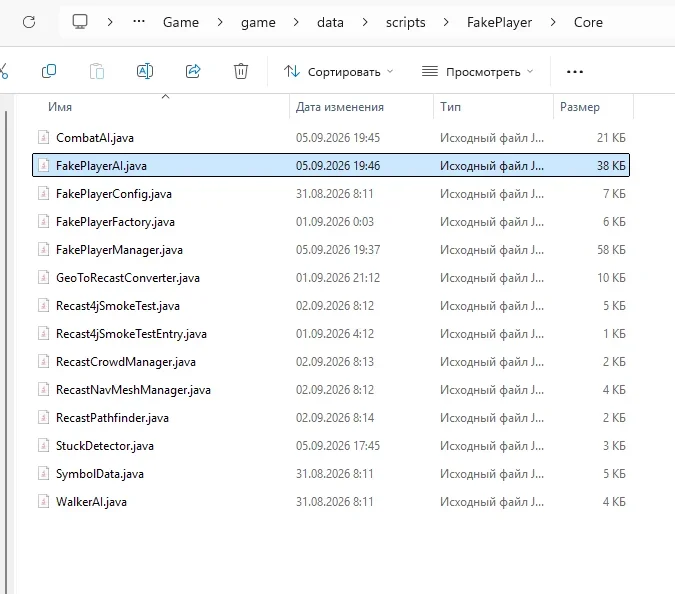Click the Core breadcrumb segment

coord(588,22)
